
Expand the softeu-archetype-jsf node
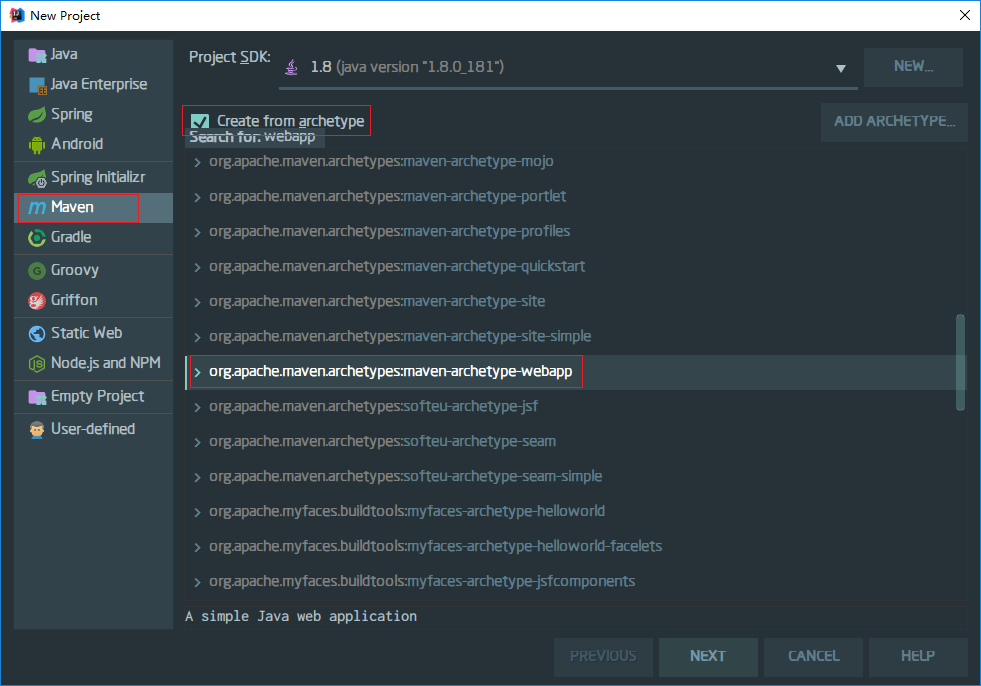pyautogui.click(x=197, y=408)
